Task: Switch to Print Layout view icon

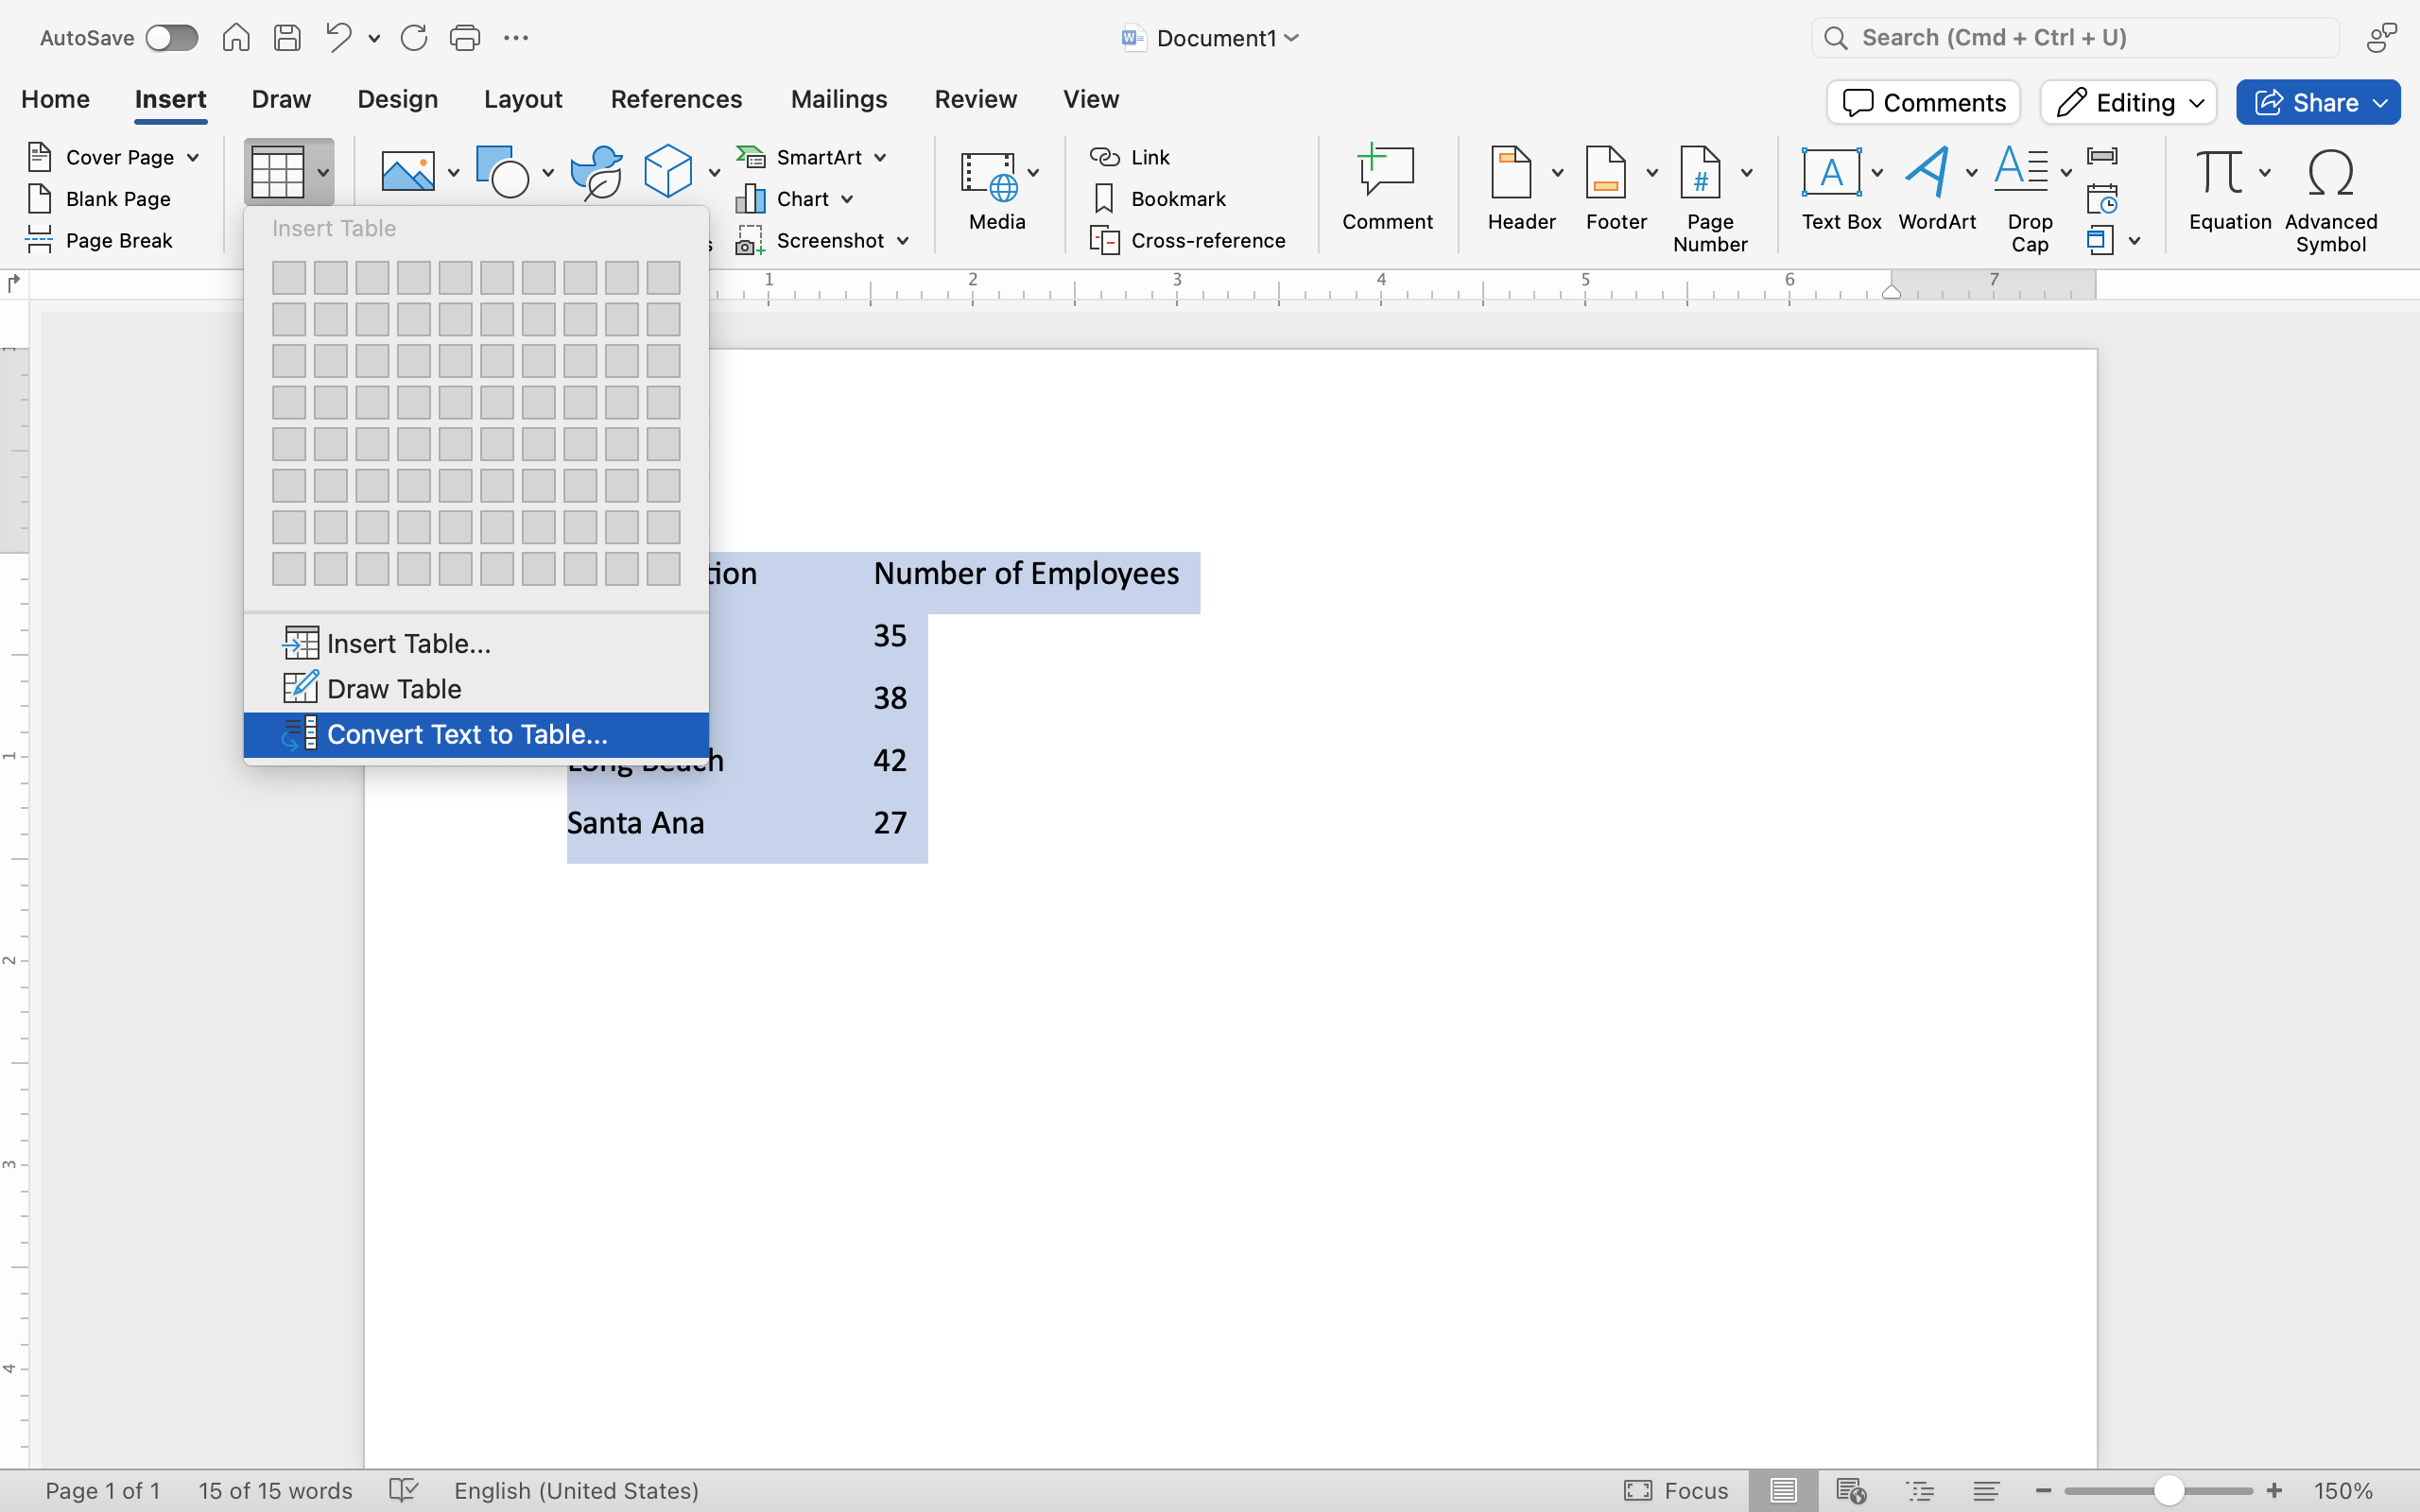Action: 1783,1491
